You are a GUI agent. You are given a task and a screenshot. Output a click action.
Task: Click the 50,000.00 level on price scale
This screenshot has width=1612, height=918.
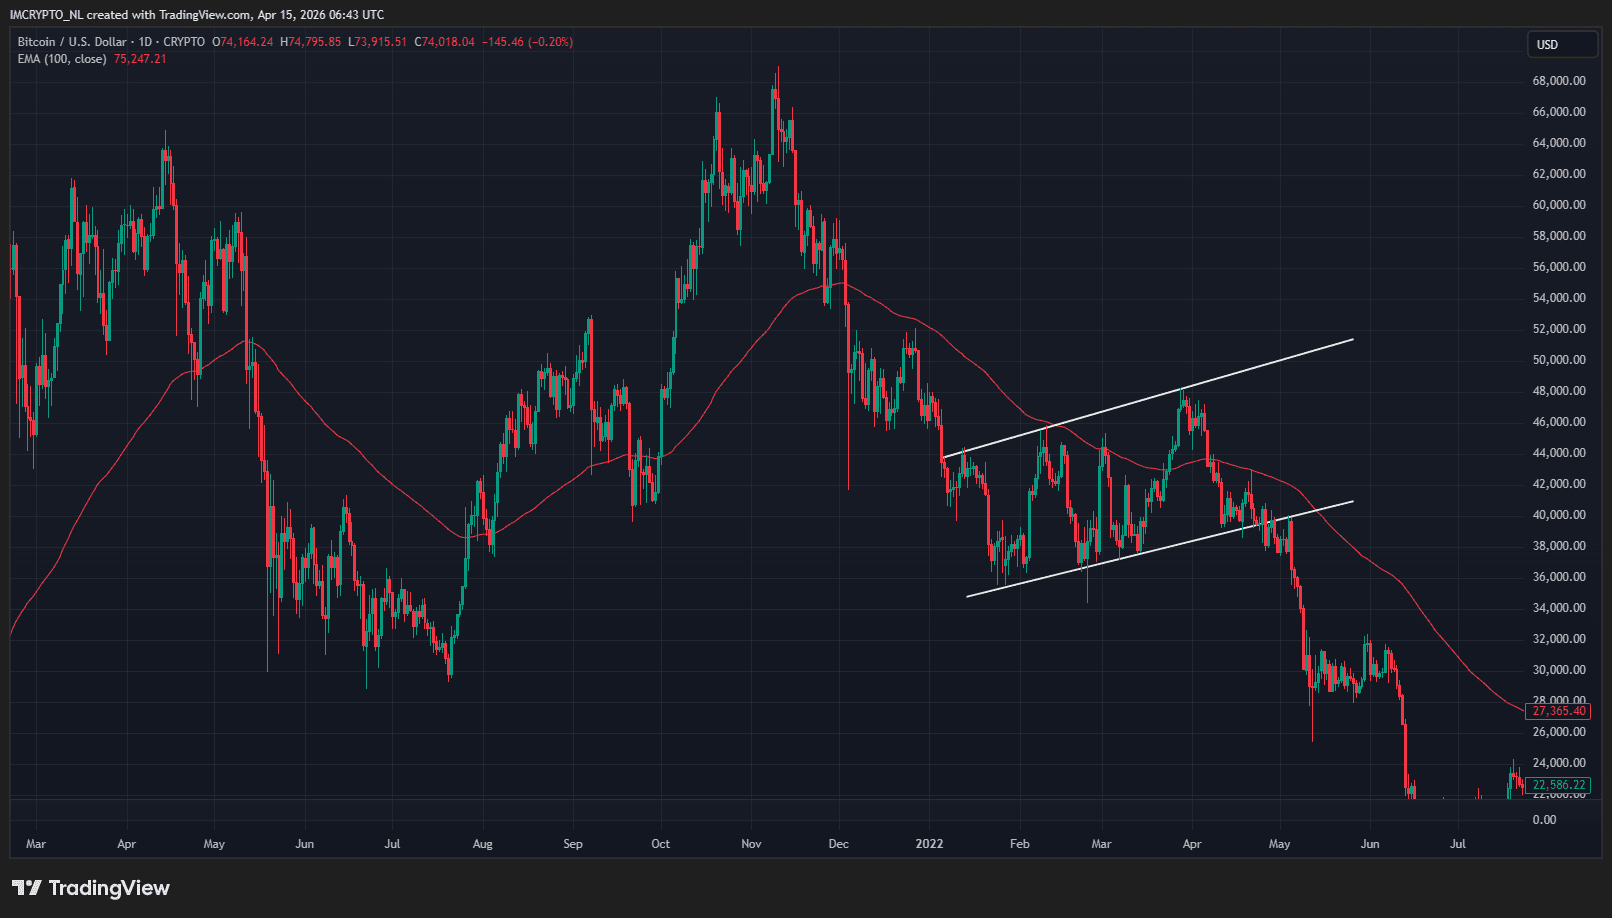point(1558,360)
